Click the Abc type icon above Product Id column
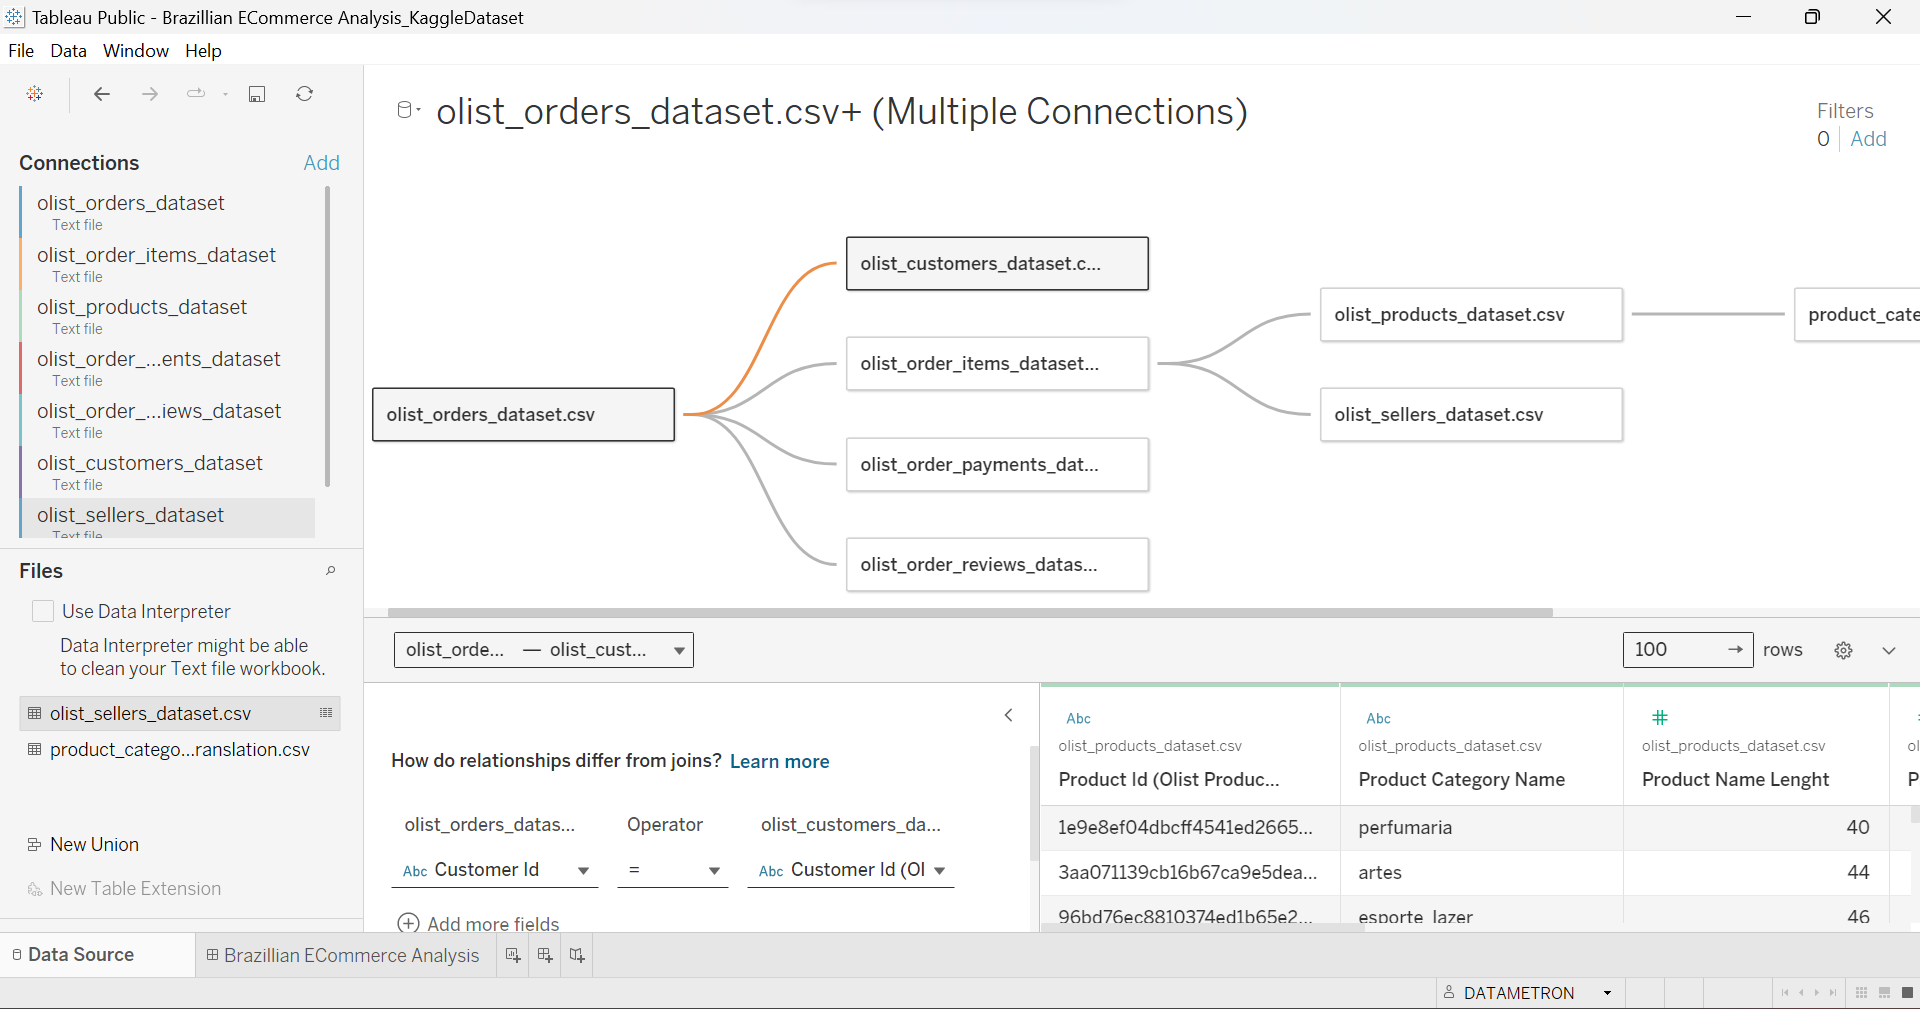 click(x=1078, y=718)
